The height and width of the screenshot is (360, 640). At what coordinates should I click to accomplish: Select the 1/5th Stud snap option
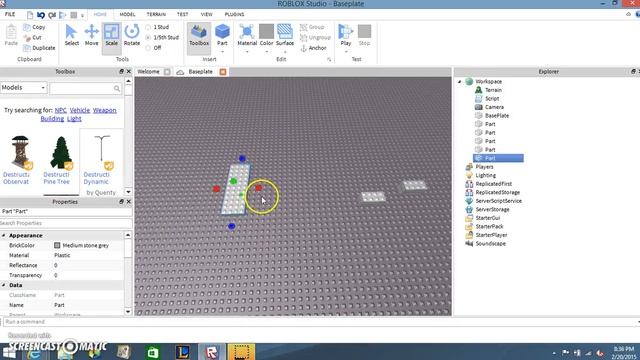point(162,37)
